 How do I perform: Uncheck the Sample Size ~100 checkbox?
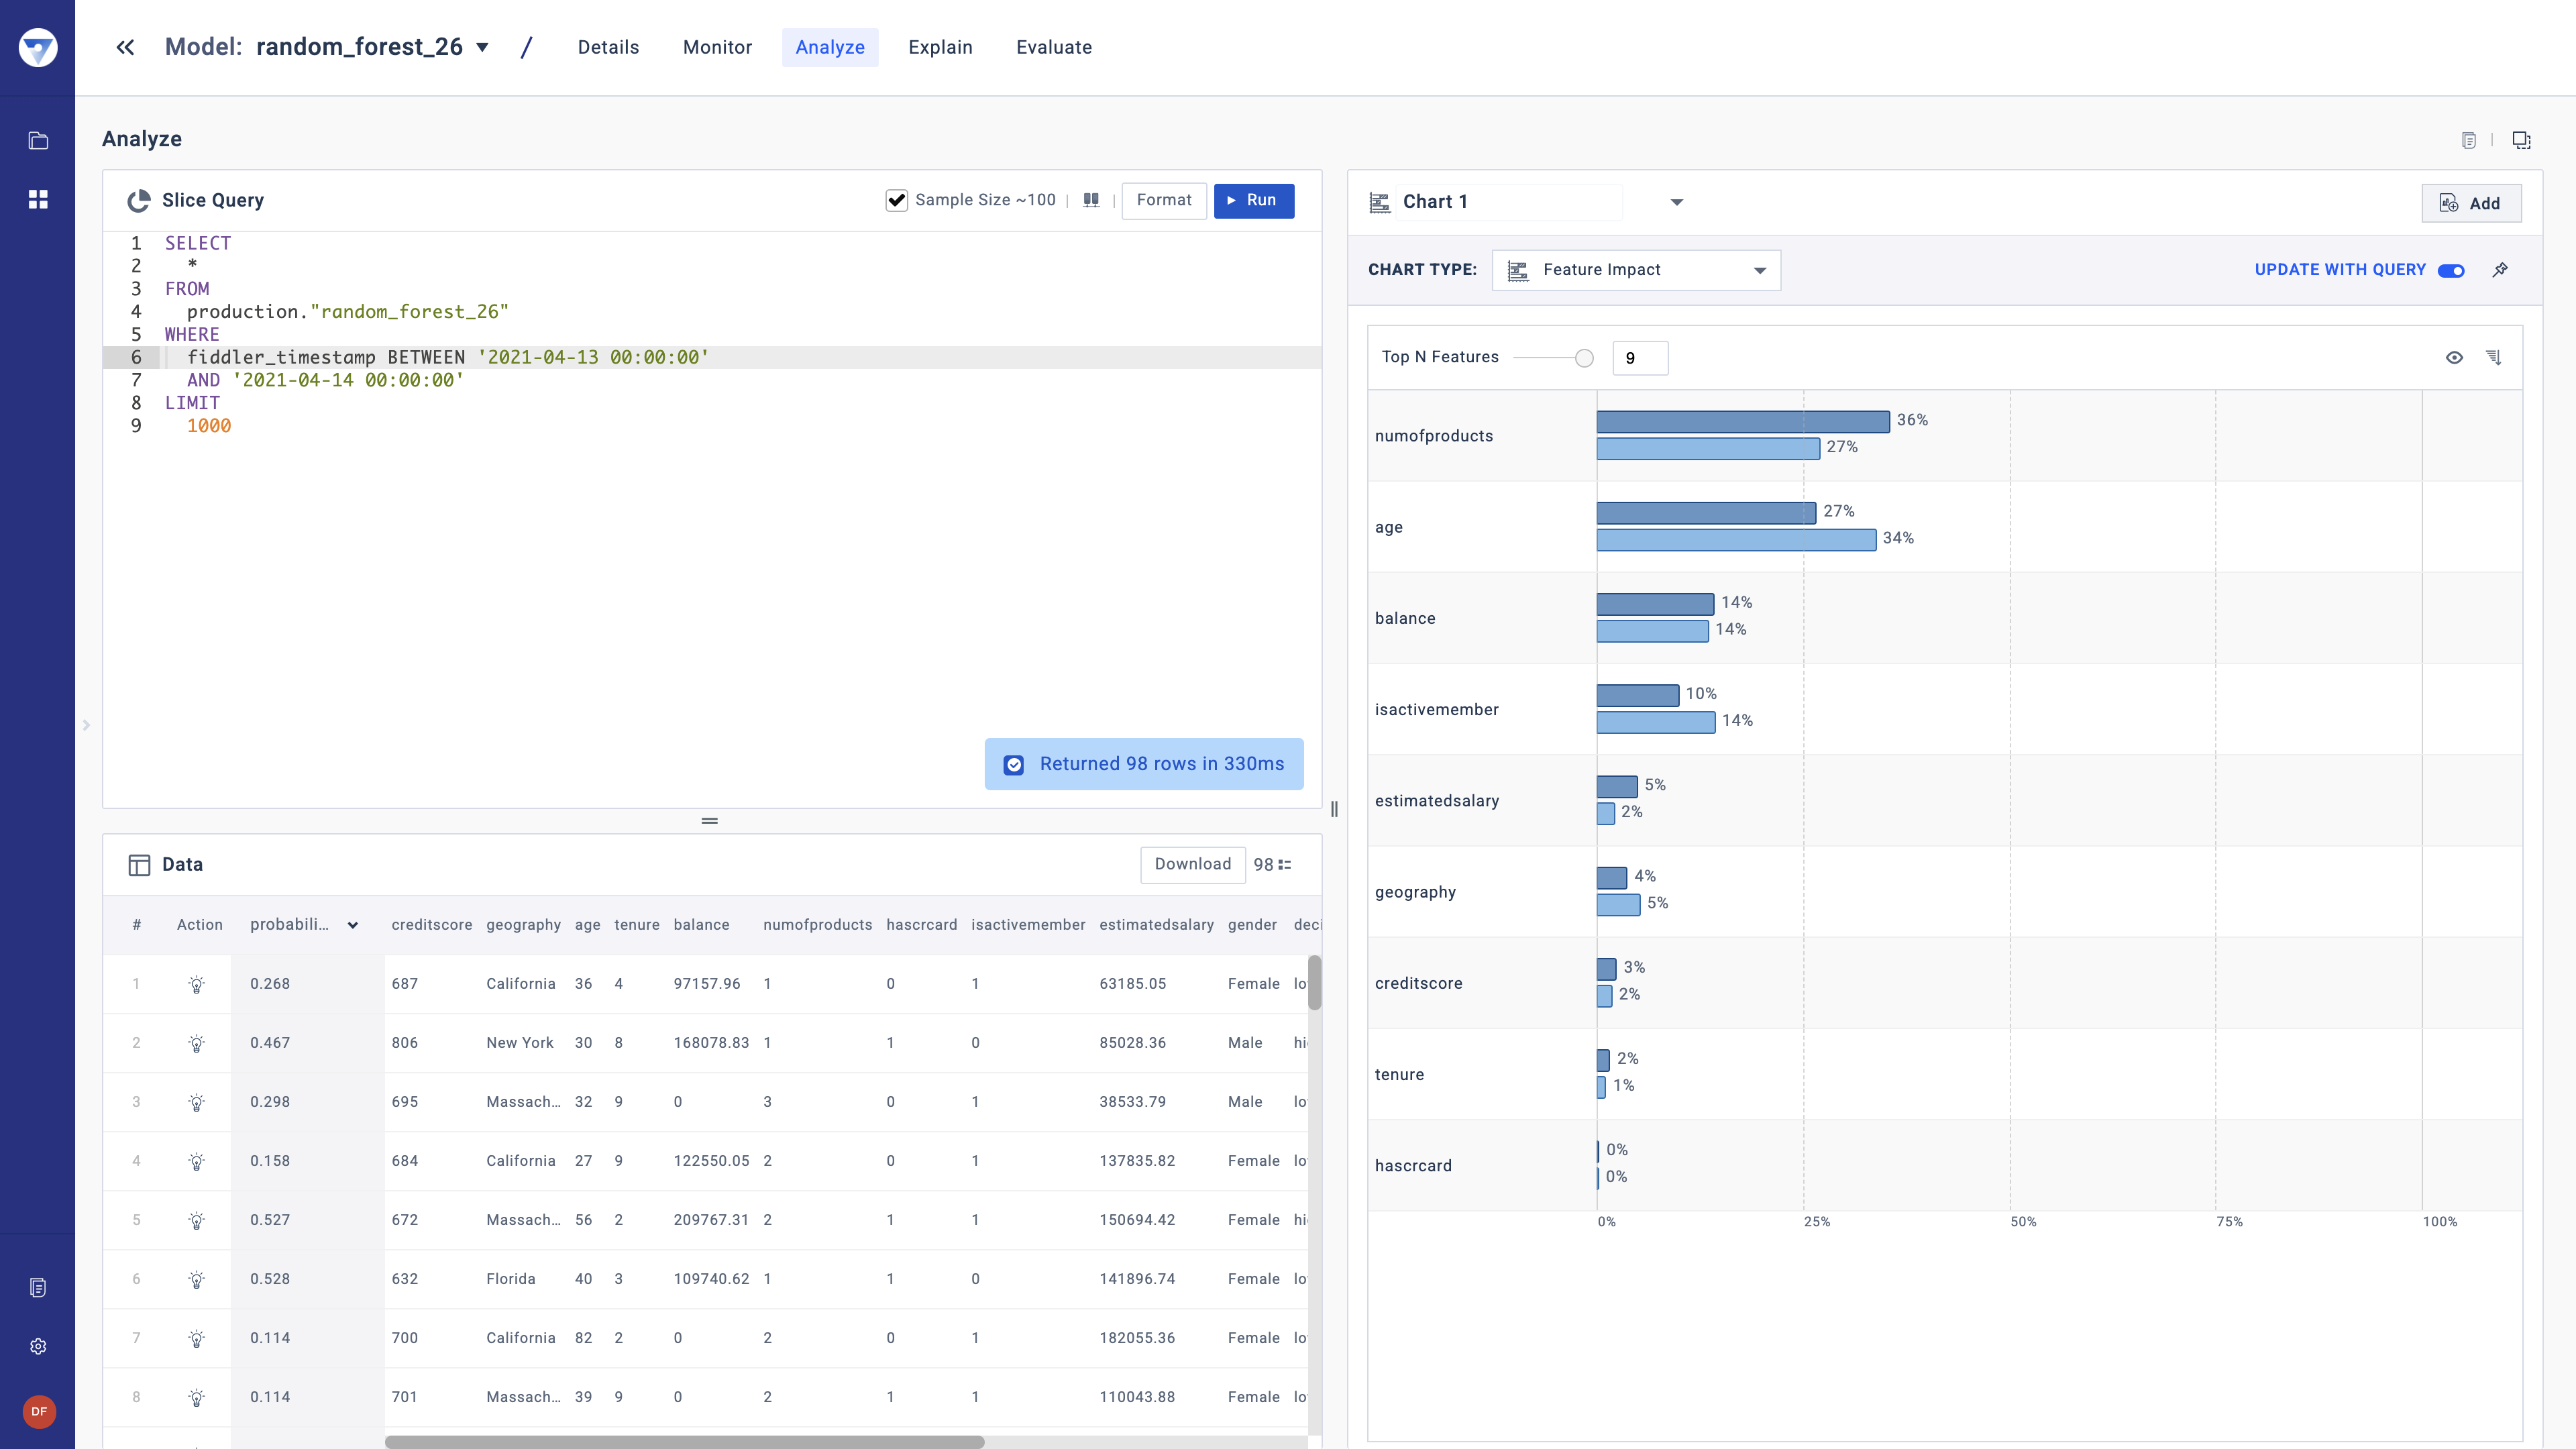coord(896,200)
